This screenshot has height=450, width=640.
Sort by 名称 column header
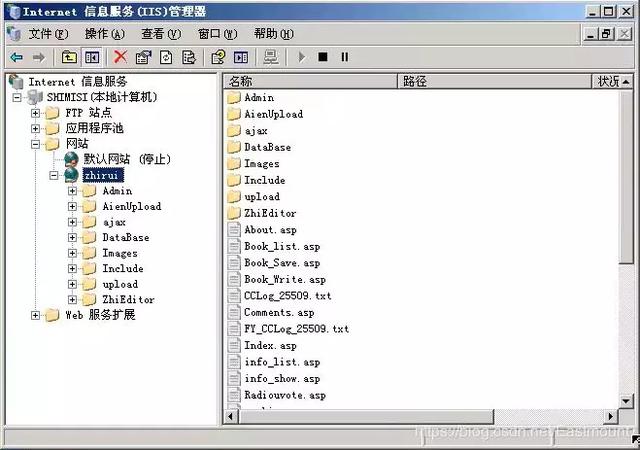[310, 81]
